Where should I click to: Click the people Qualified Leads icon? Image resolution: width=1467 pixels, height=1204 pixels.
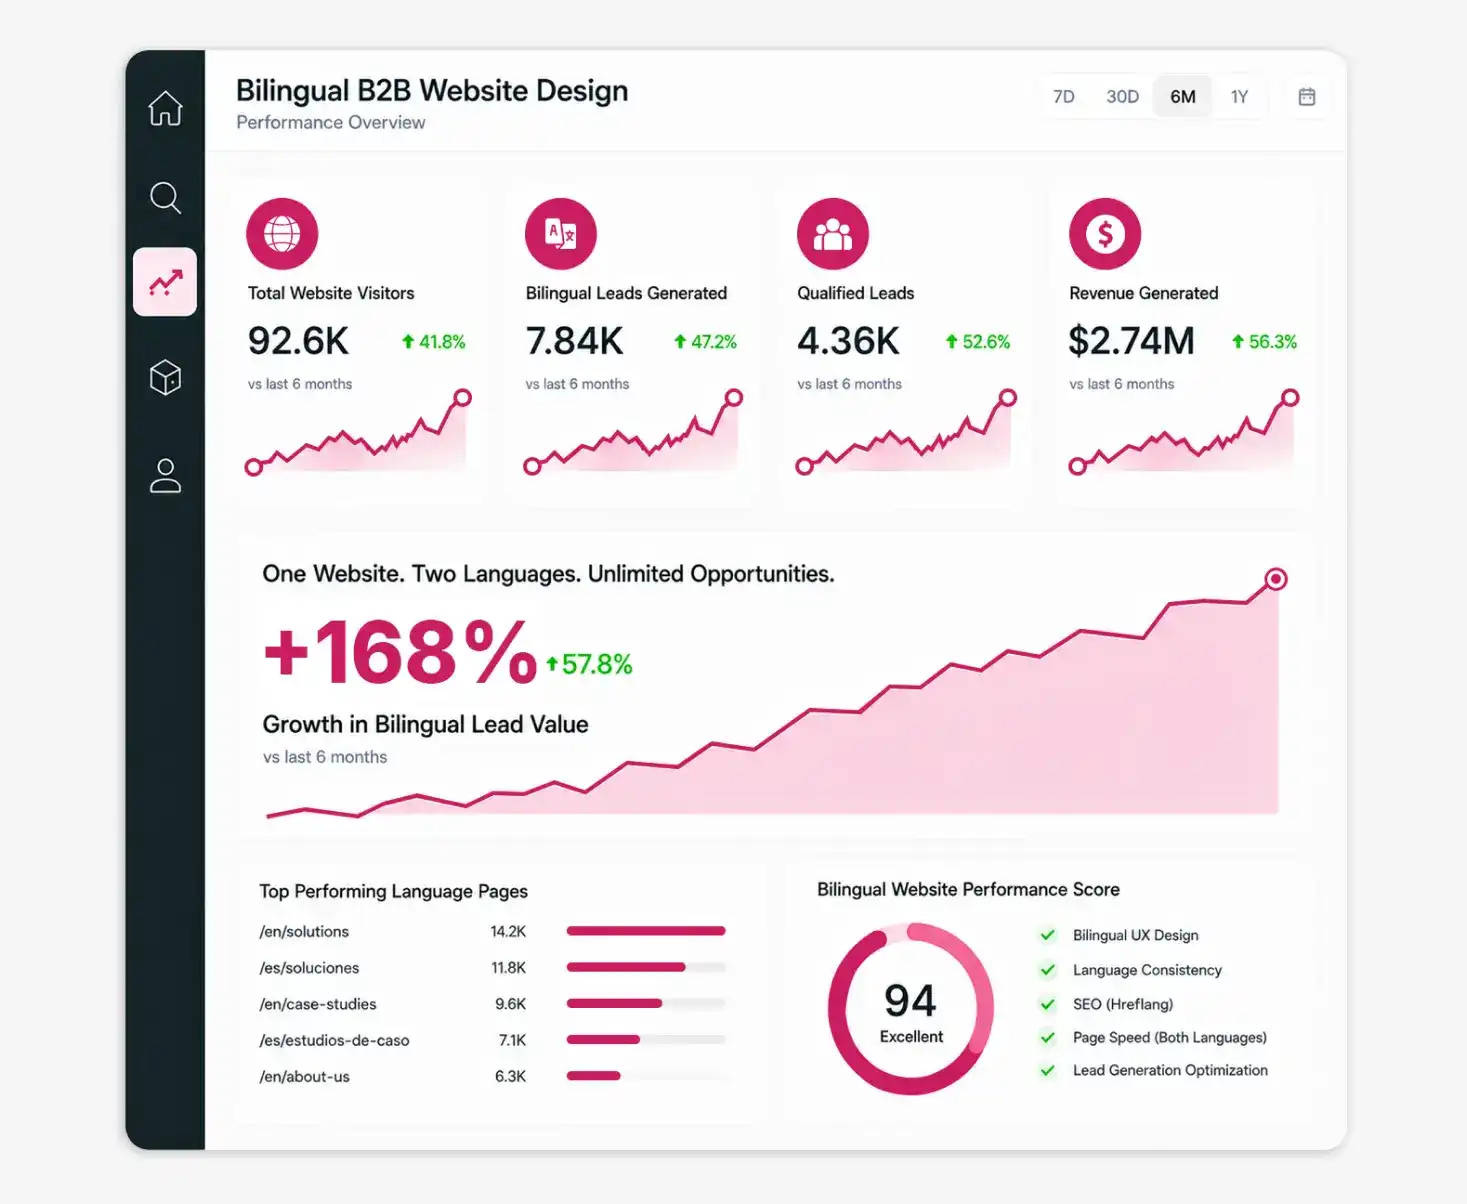coord(833,234)
